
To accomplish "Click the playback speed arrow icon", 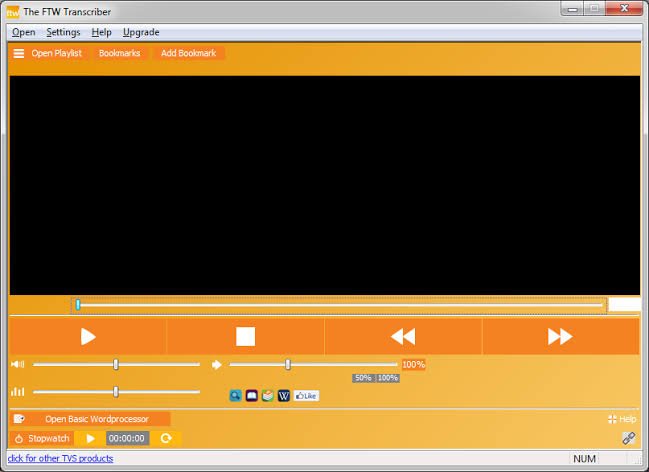I will 217,365.
